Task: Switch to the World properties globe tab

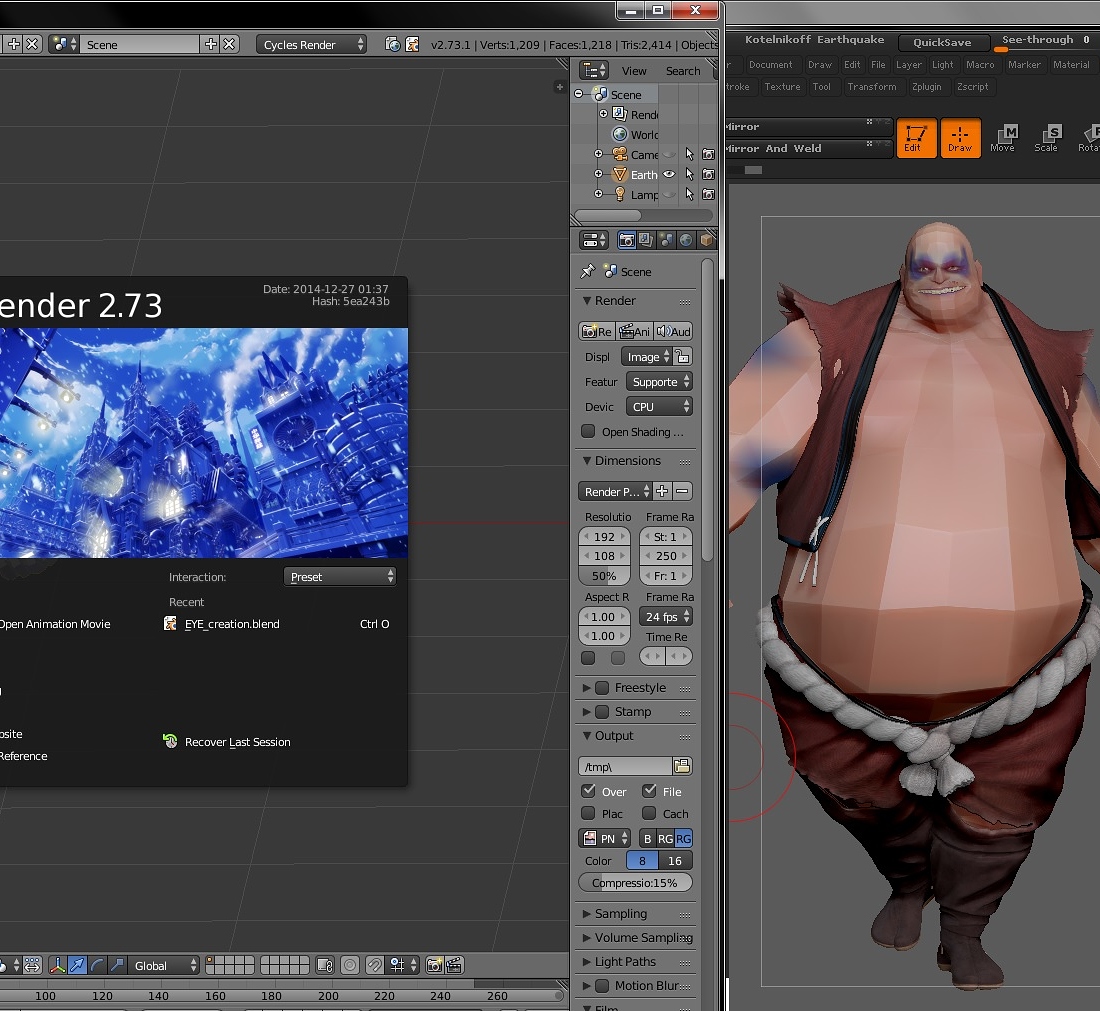Action: (x=685, y=241)
